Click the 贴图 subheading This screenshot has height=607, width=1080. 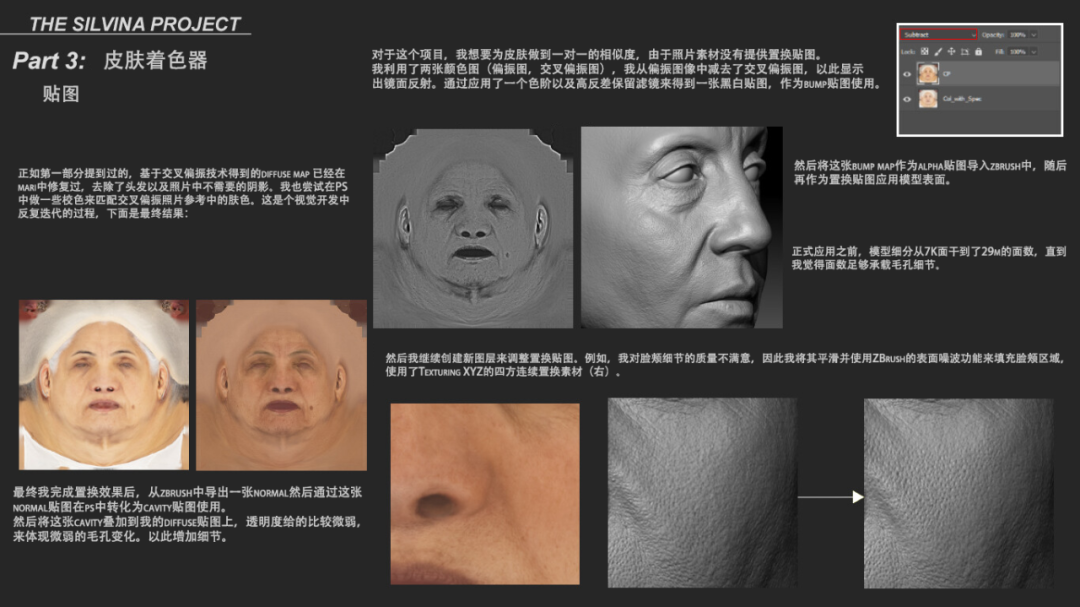[61, 94]
